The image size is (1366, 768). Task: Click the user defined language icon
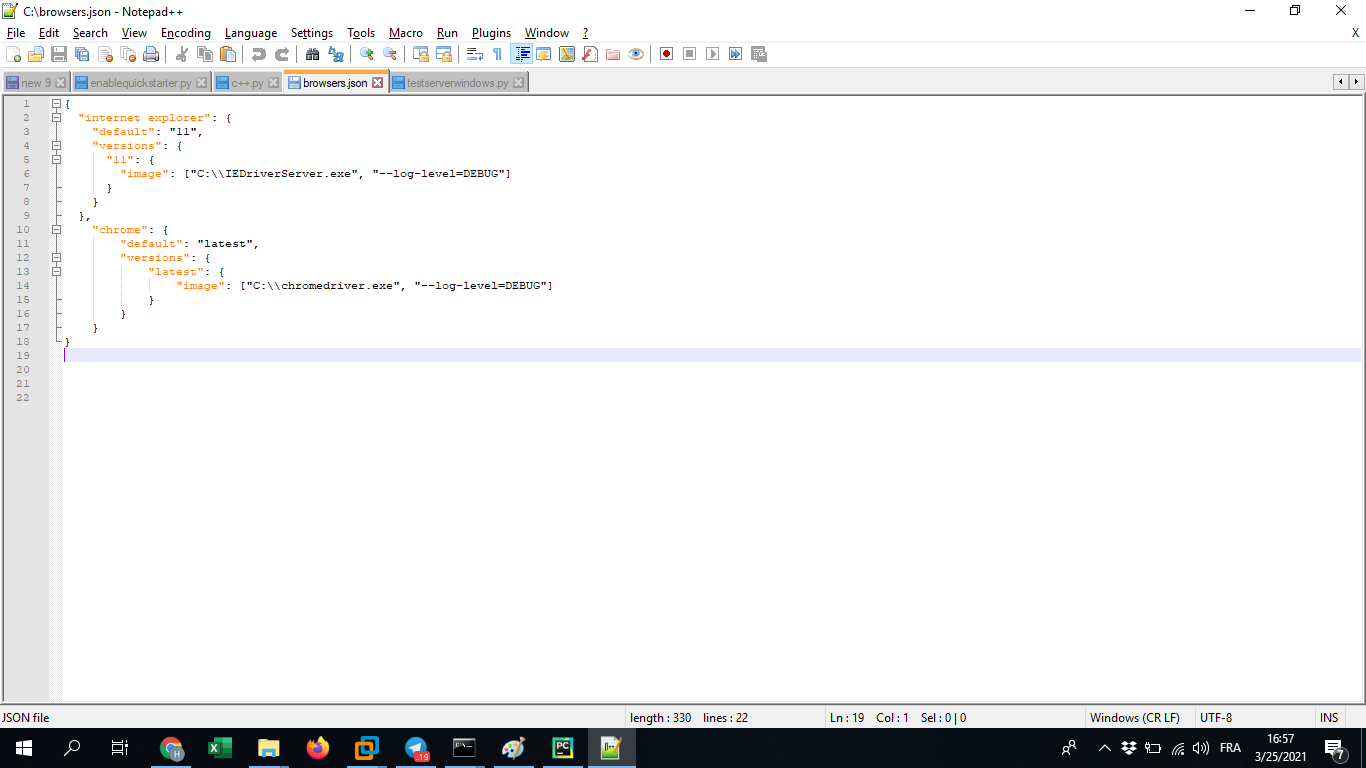pyautogui.click(x=544, y=54)
